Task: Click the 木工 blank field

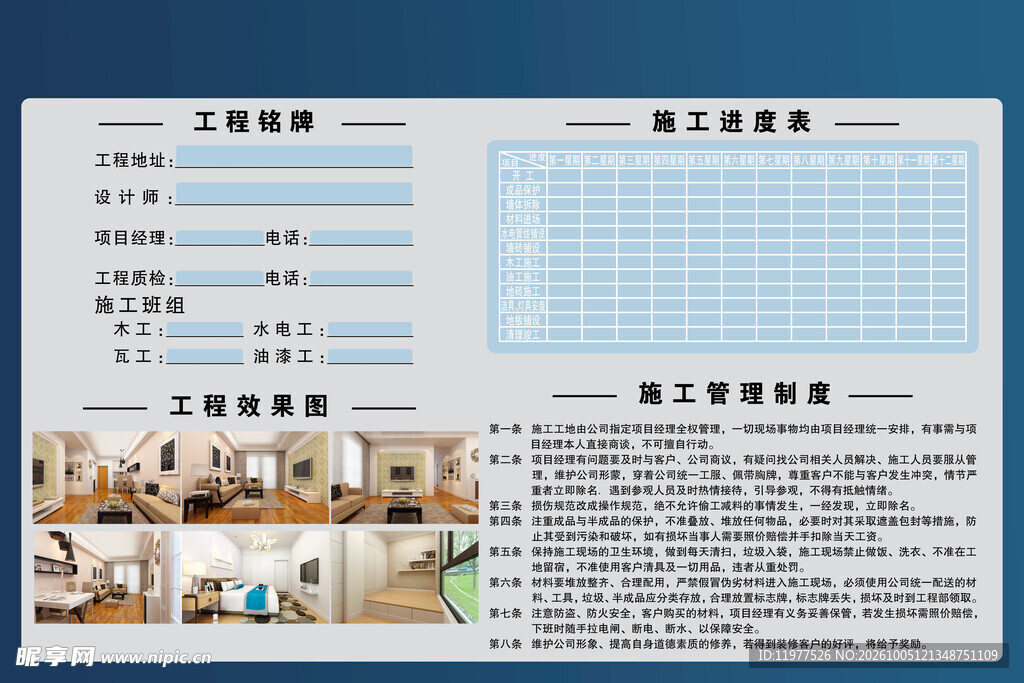Action: [x=204, y=329]
